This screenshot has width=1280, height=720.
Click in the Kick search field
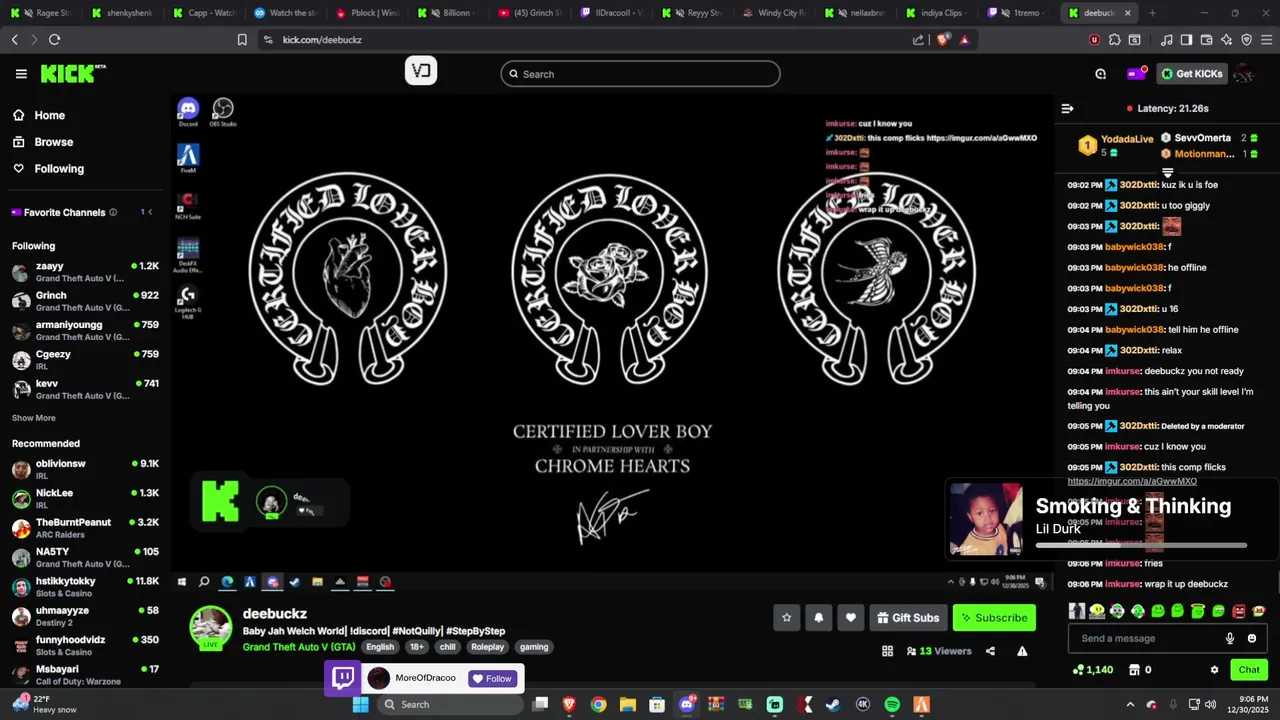point(640,74)
